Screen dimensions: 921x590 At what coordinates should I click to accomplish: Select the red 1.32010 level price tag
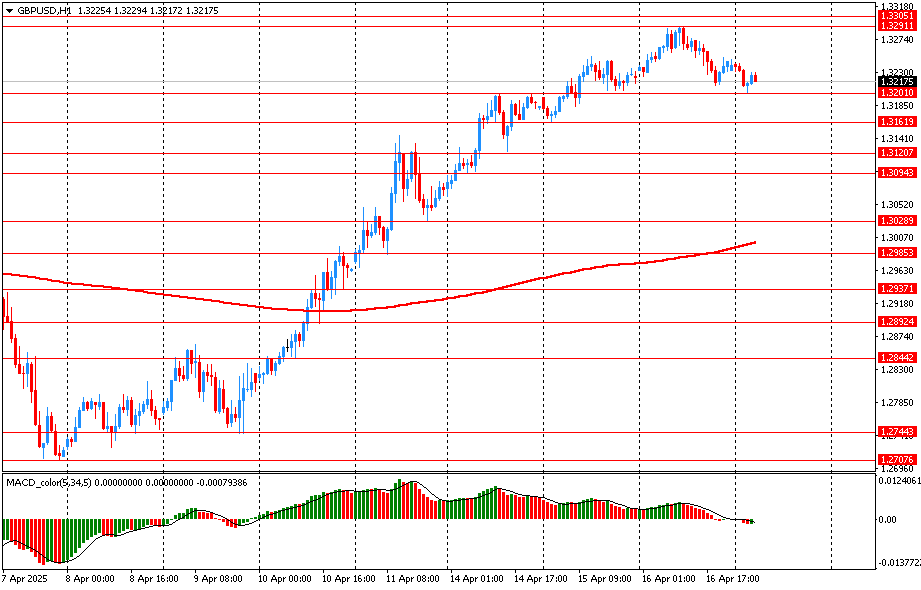(x=896, y=93)
